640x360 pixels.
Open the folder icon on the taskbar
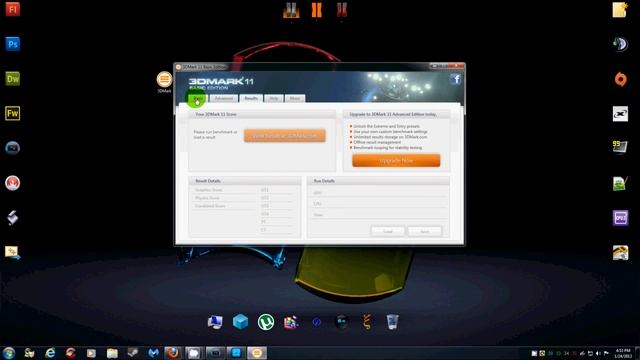point(112,353)
